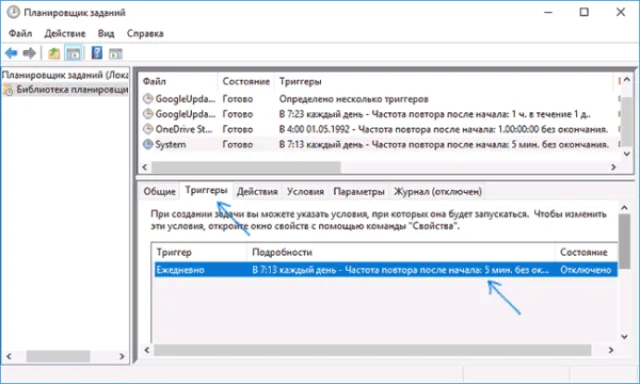Click the details pane vertical scroll up arrow
Screen dimensions: 640x384
click(624, 208)
